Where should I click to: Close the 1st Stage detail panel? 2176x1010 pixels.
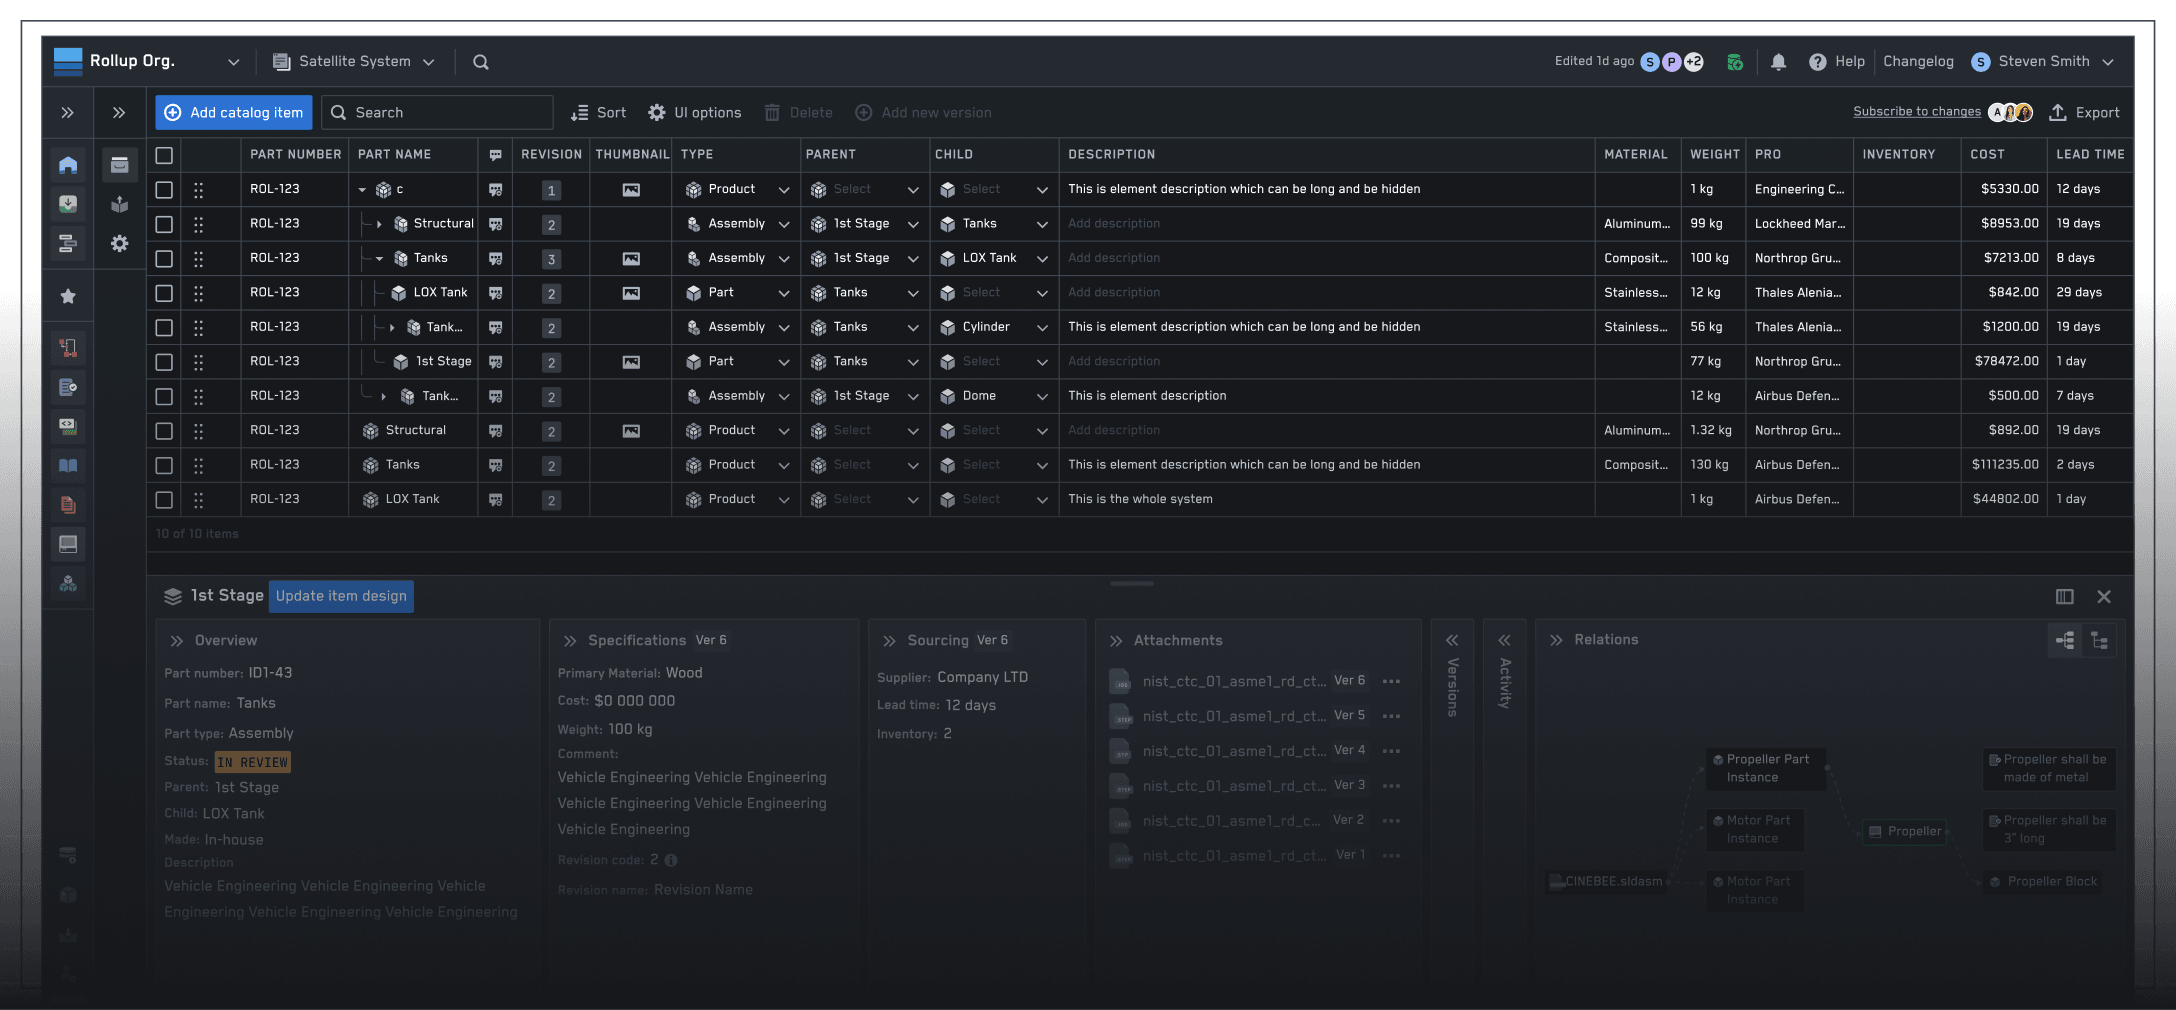pyautogui.click(x=2104, y=597)
